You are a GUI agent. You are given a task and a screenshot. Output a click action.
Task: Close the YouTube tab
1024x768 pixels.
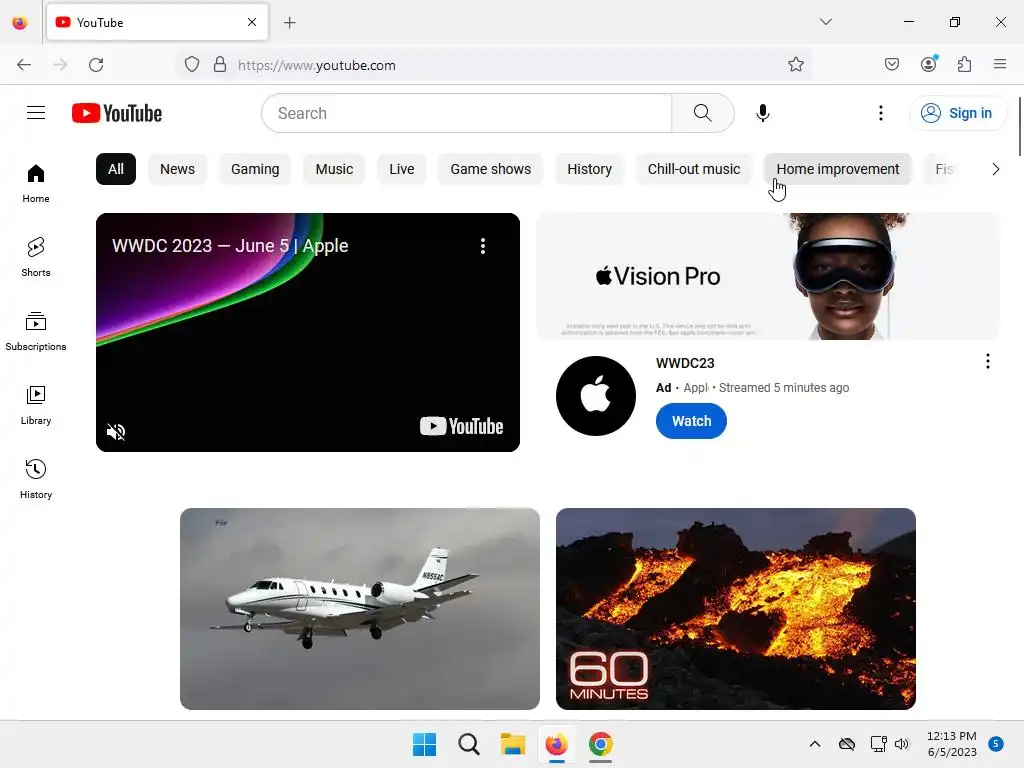[252, 22]
